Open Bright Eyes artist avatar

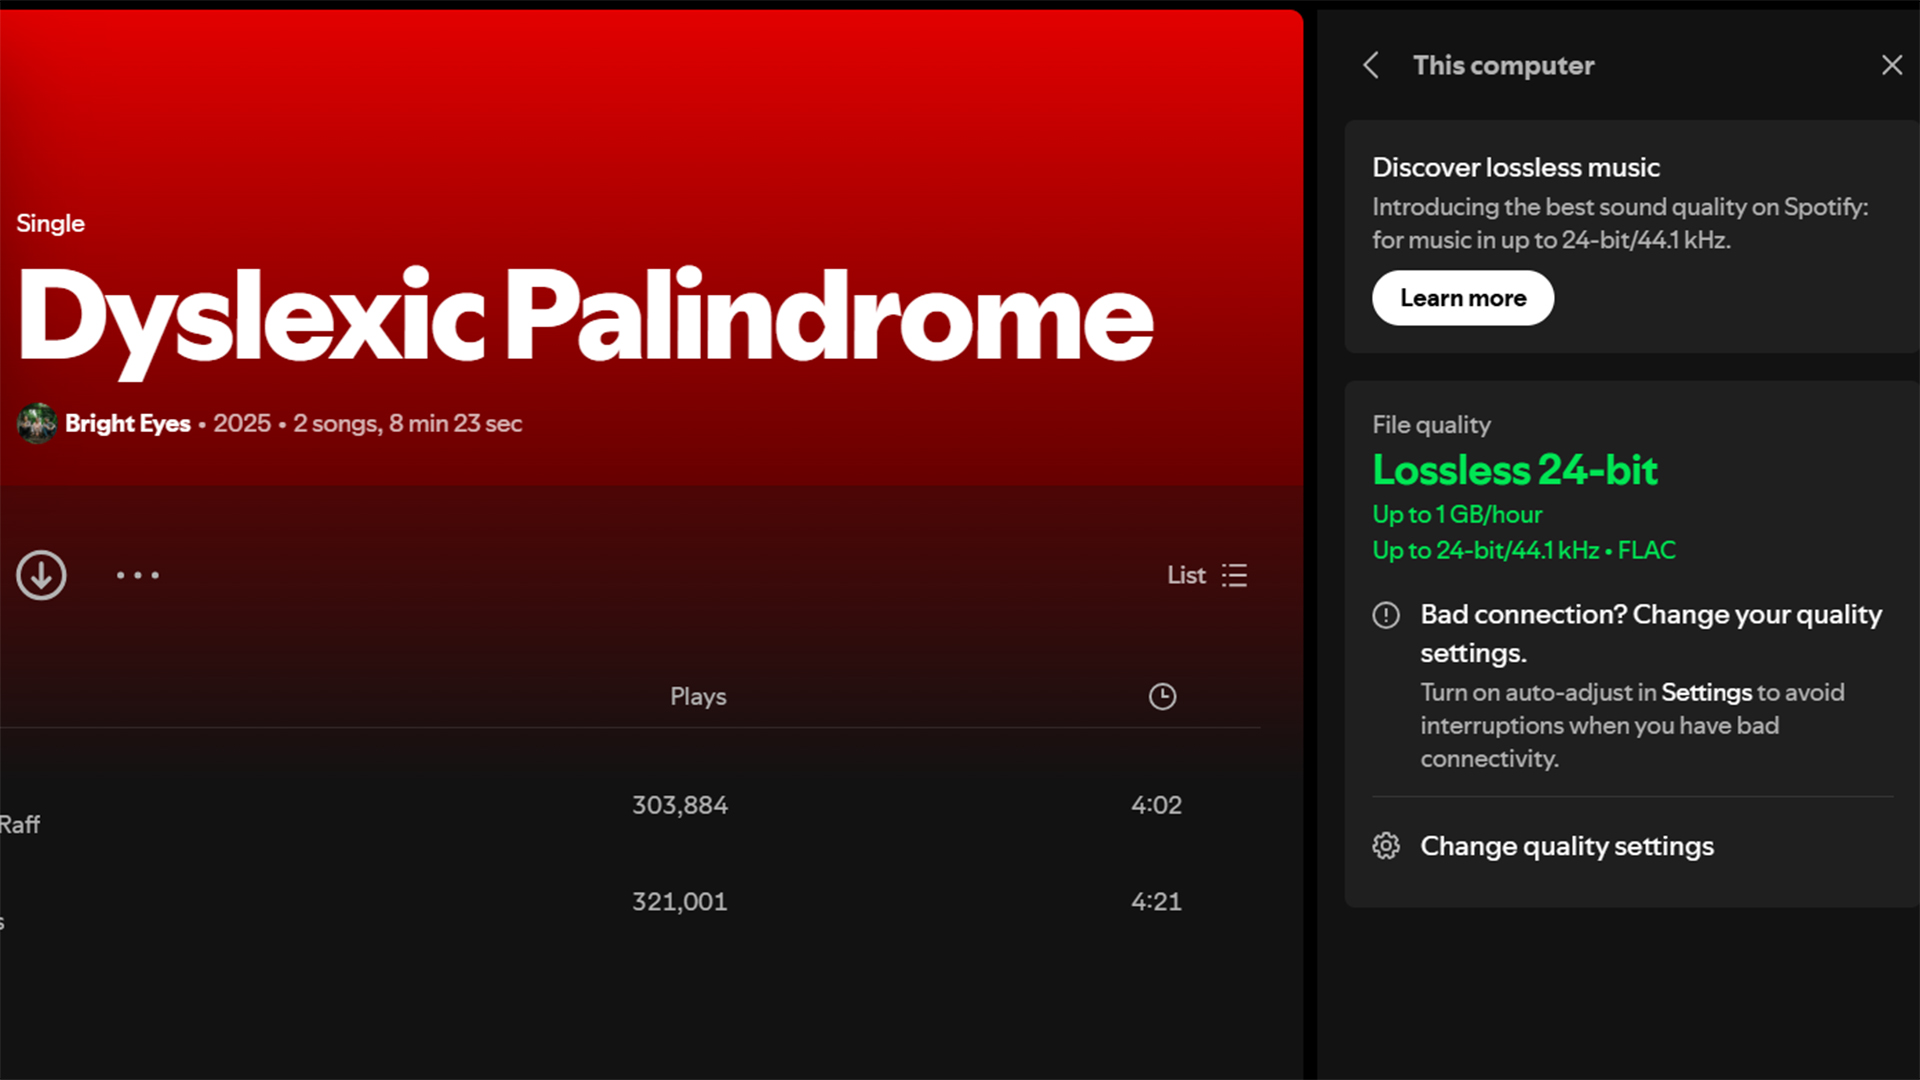pos(37,424)
